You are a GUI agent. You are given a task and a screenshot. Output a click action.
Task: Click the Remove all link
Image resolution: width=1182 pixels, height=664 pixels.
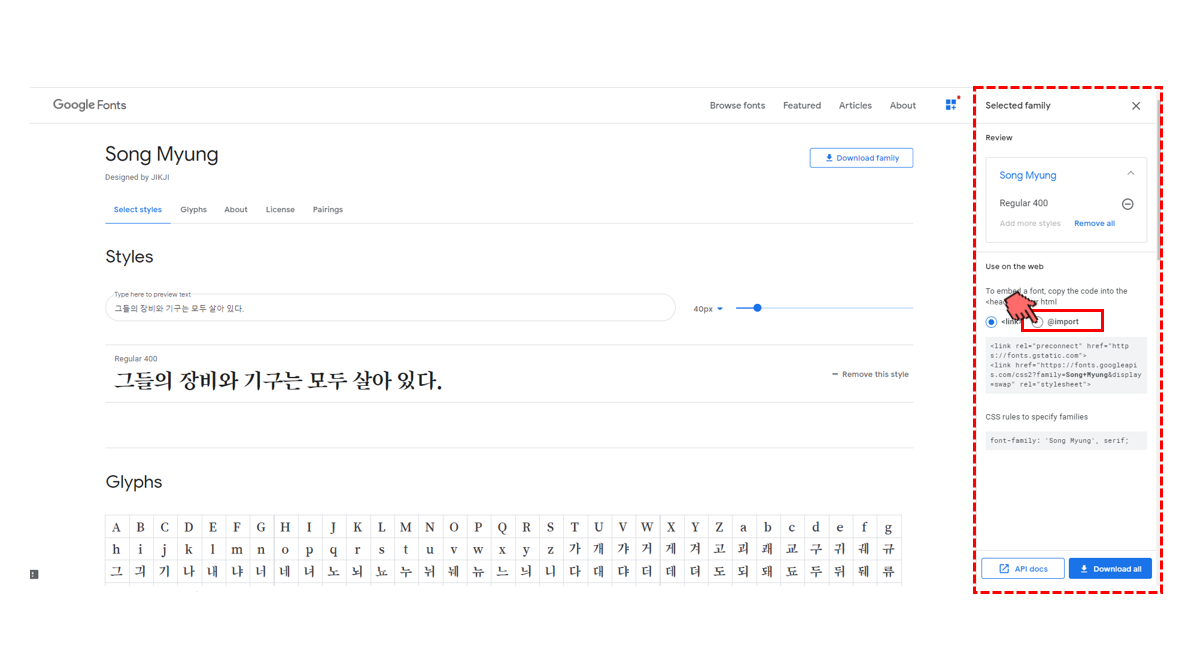click(1094, 223)
